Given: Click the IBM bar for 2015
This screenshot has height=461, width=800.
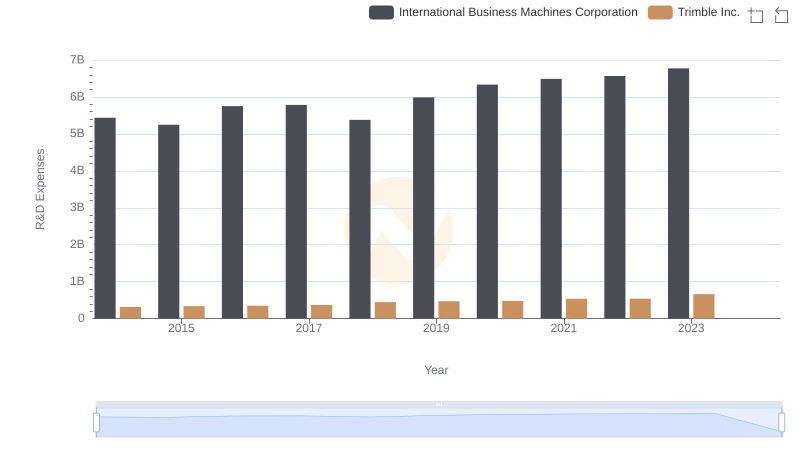Looking at the screenshot, I should 168,221.
